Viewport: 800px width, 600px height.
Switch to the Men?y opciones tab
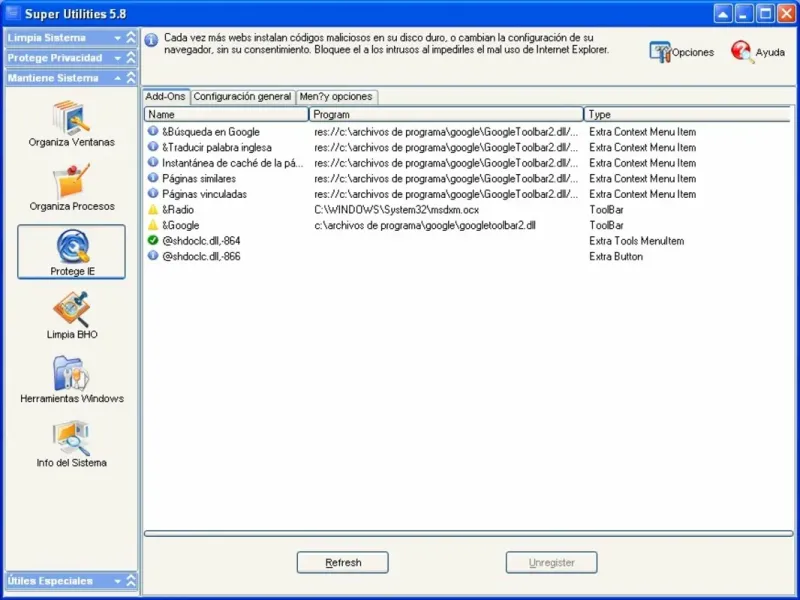tap(336, 97)
